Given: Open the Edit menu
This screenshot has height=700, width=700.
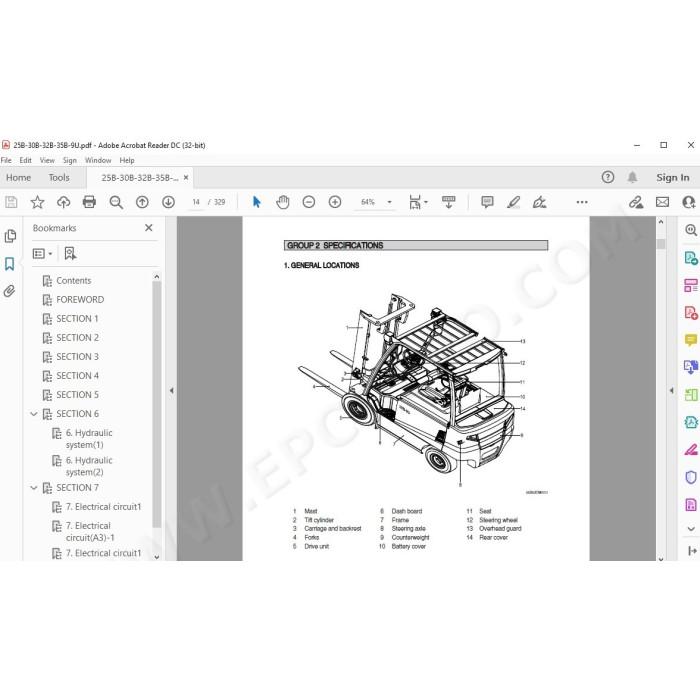Looking at the screenshot, I should click(x=25, y=160).
